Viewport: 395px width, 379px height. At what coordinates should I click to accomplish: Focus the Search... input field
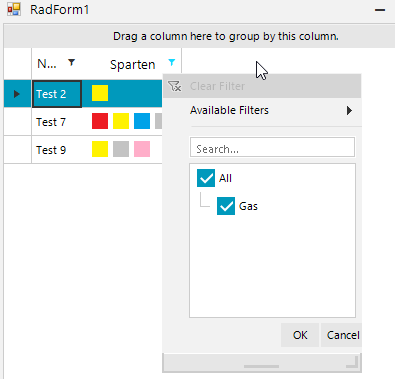(272, 147)
